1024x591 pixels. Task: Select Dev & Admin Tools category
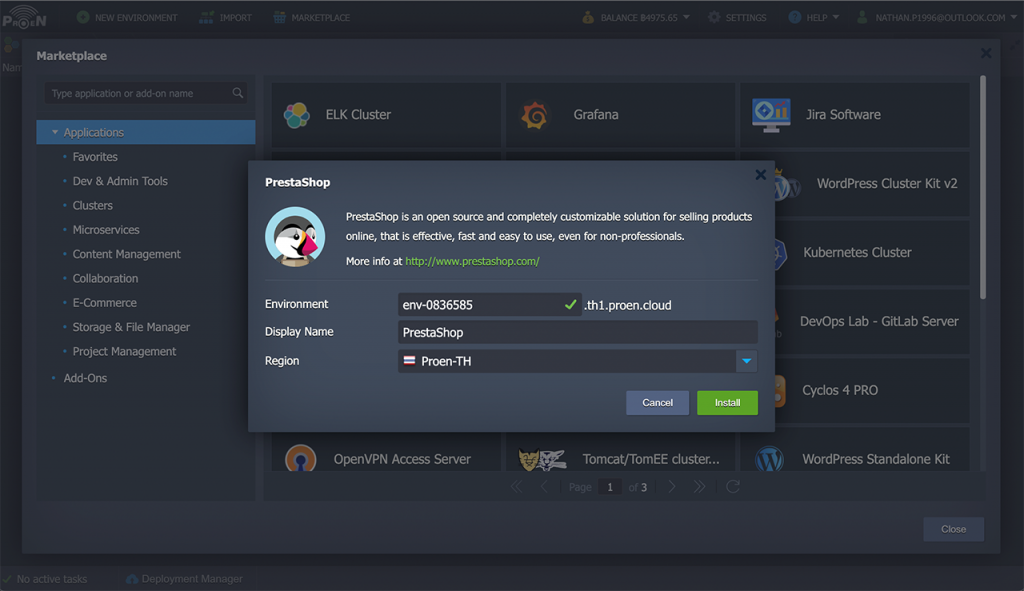point(120,181)
